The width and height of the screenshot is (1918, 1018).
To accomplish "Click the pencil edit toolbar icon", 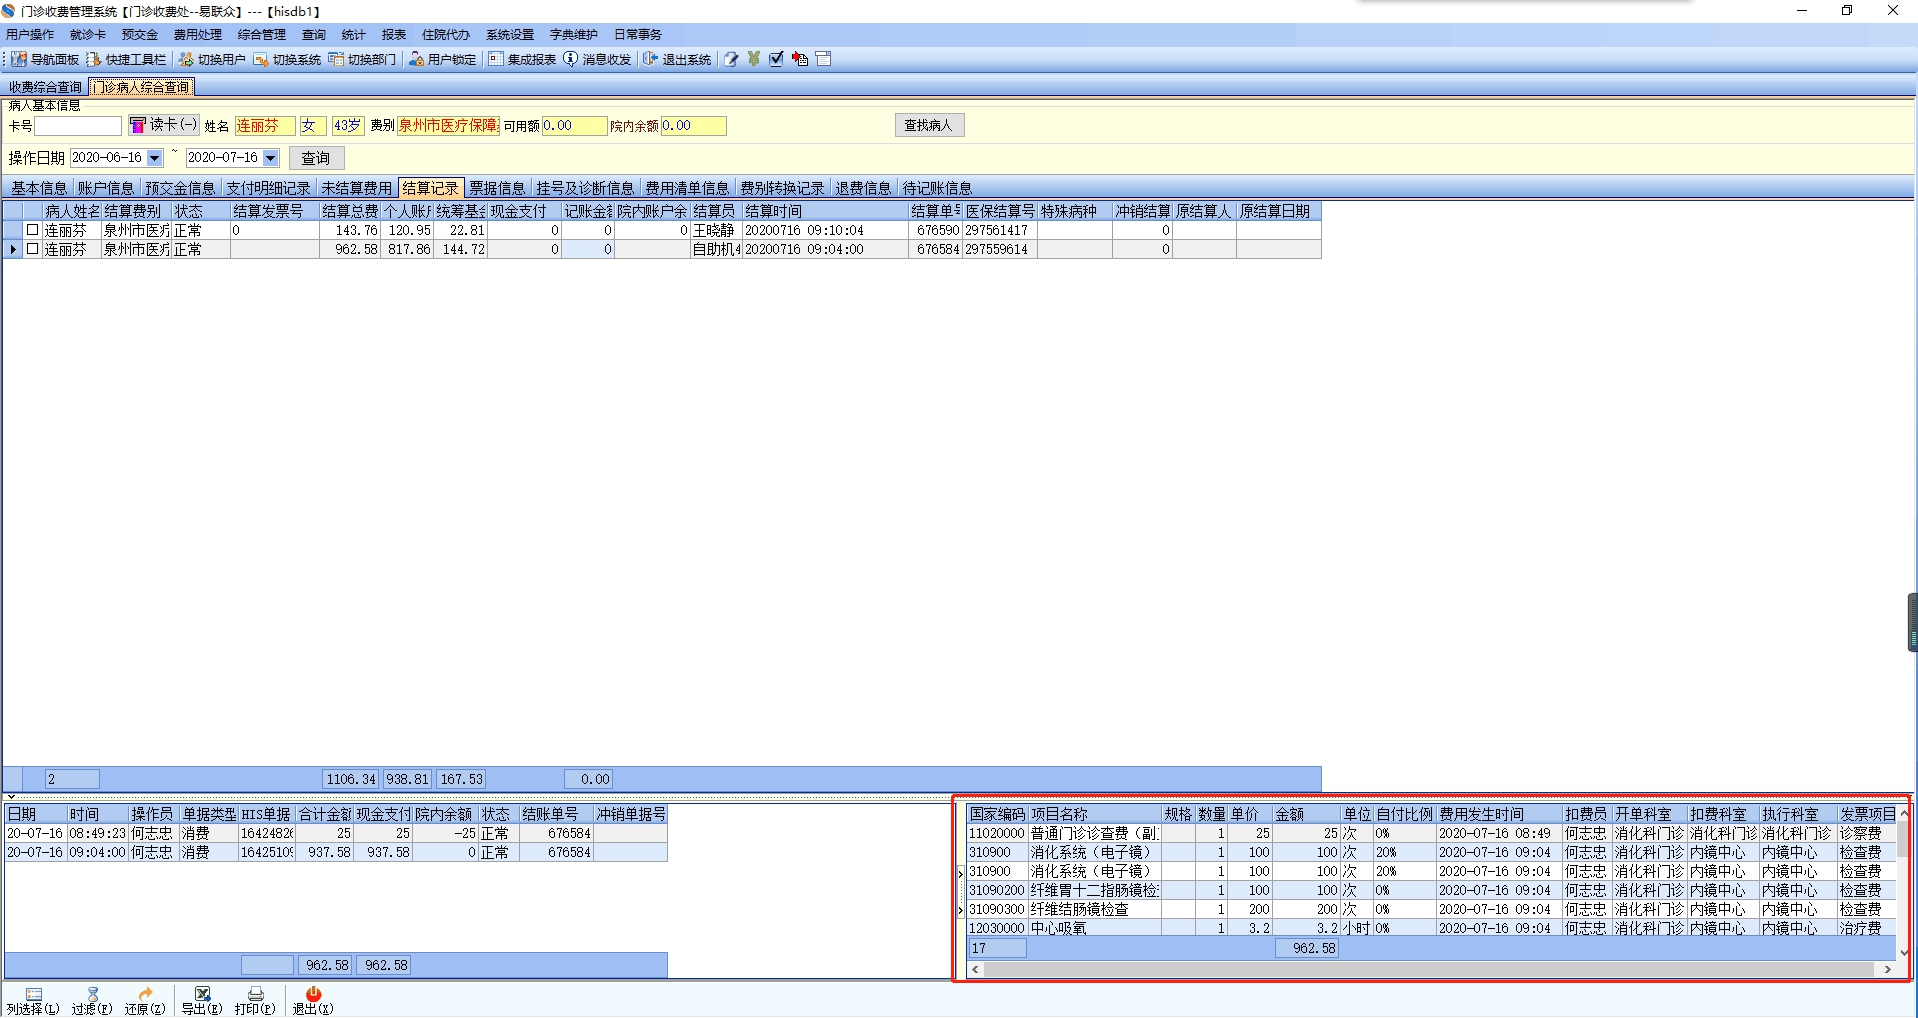I will [731, 59].
